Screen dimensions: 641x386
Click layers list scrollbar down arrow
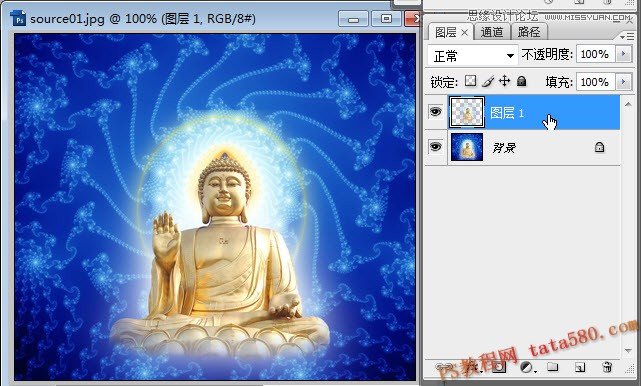[x=628, y=350]
